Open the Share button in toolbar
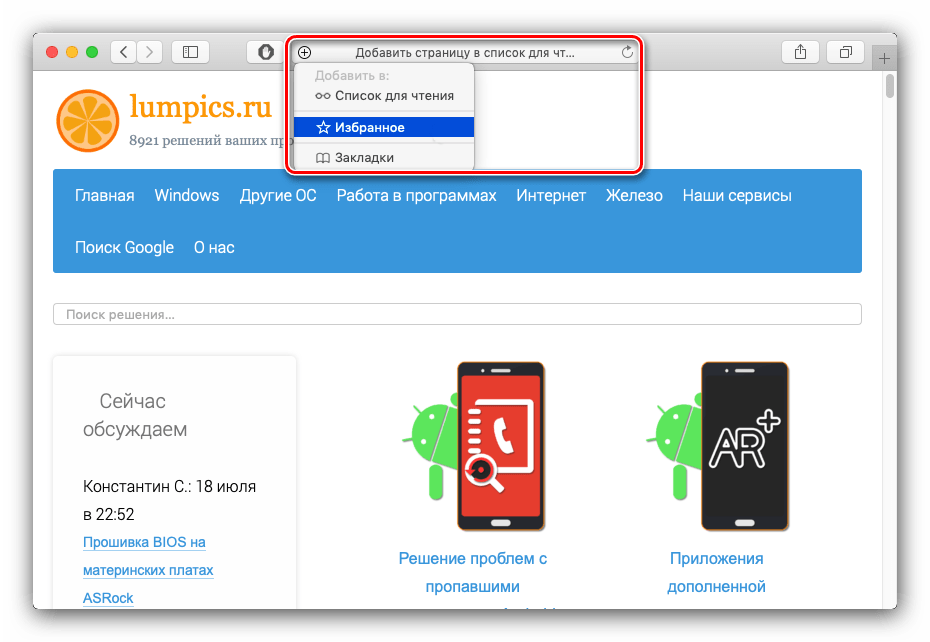Image resolution: width=930 pixels, height=642 pixels. point(800,52)
